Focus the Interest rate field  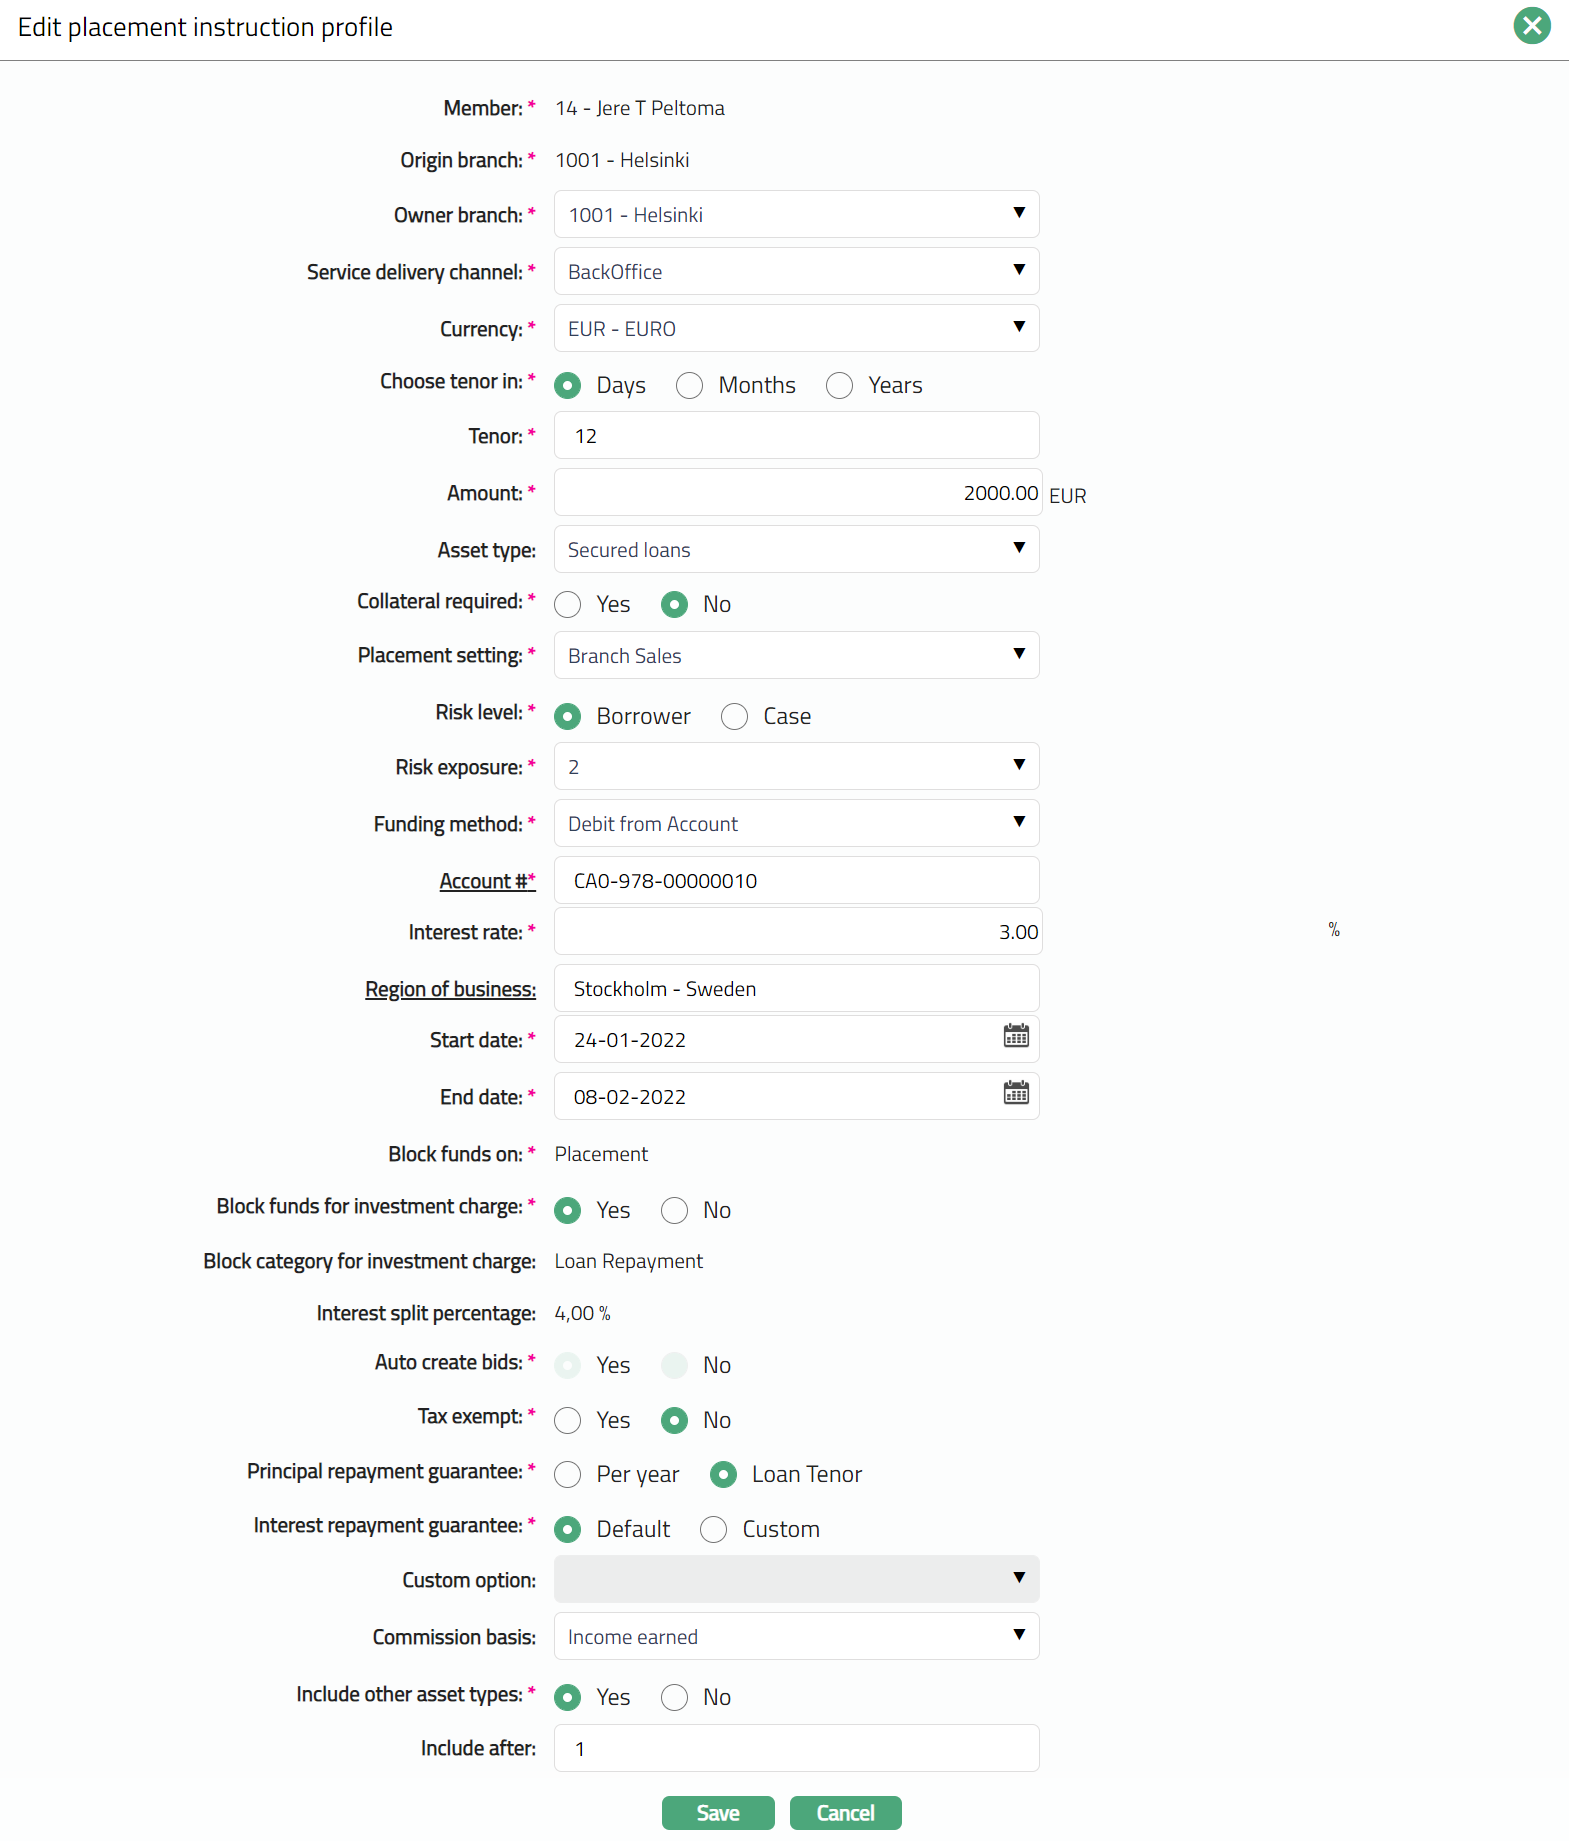pyautogui.click(x=796, y=932)
